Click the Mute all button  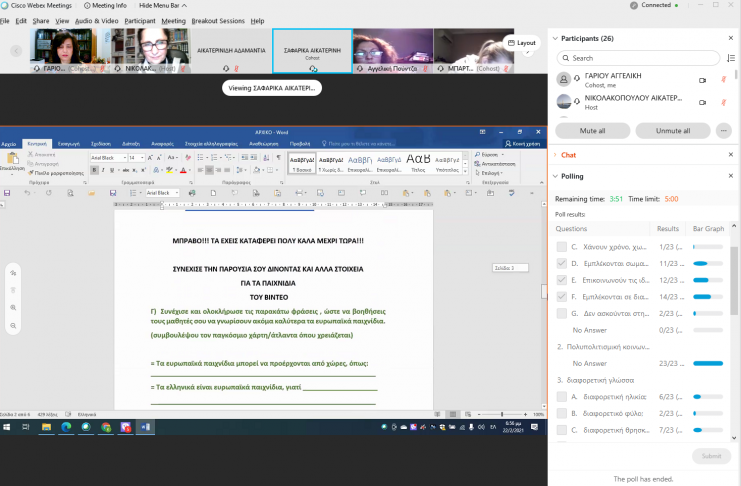pyautogui.click(x=591, y=130)
